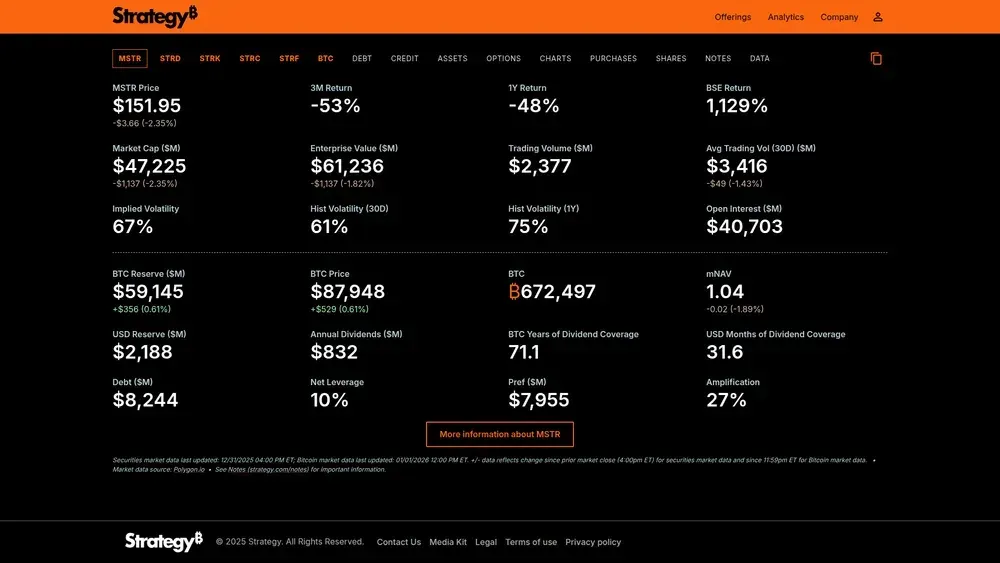Screen dimensions: 1000x563
Task: Click the BSE Return value 1,129%
Action: (737, 106)
